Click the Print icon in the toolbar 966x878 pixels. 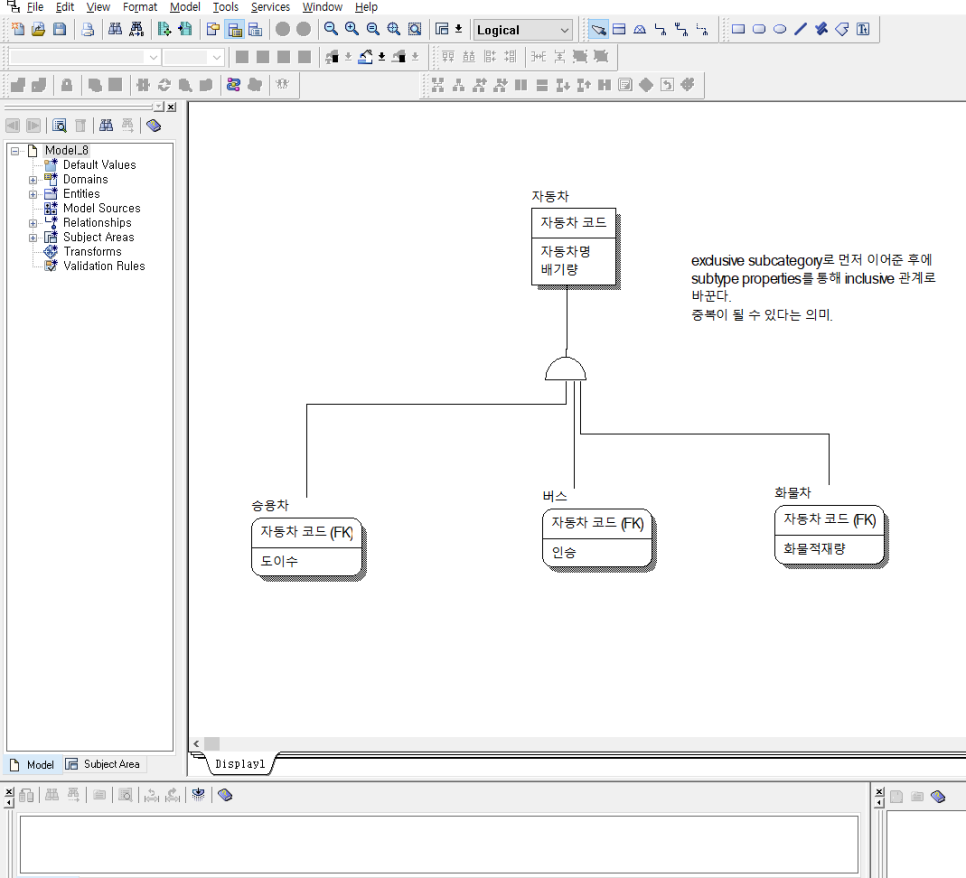pos(87,29)
